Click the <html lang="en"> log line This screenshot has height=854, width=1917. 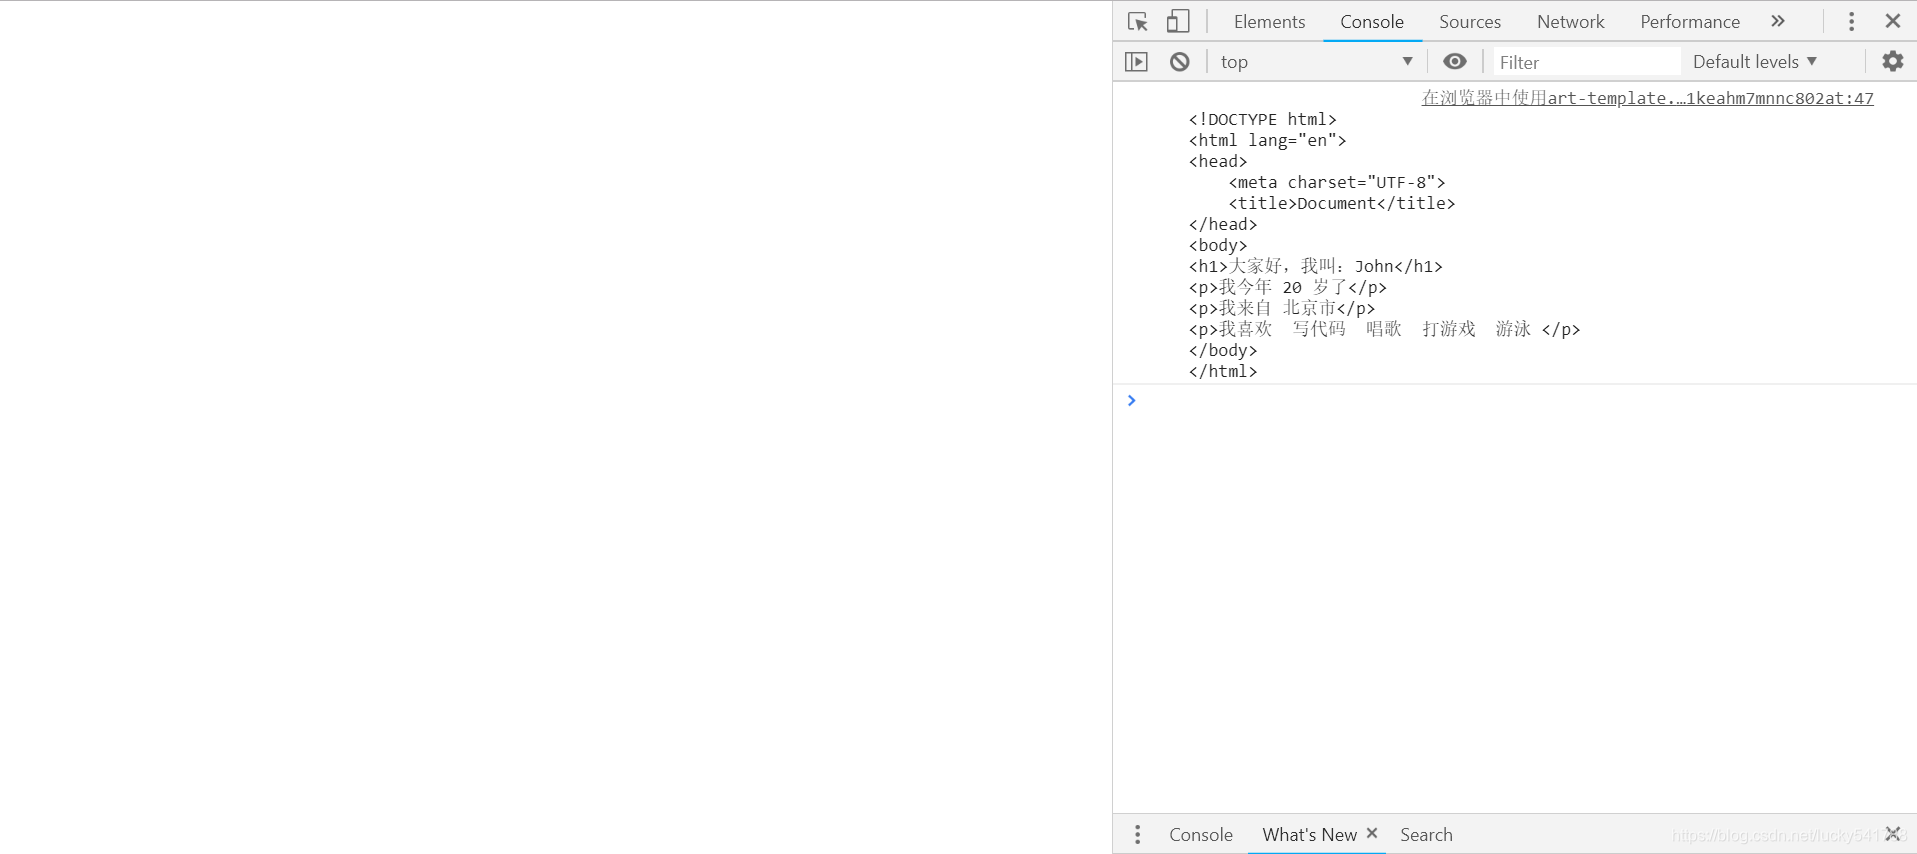[1267, 140]
